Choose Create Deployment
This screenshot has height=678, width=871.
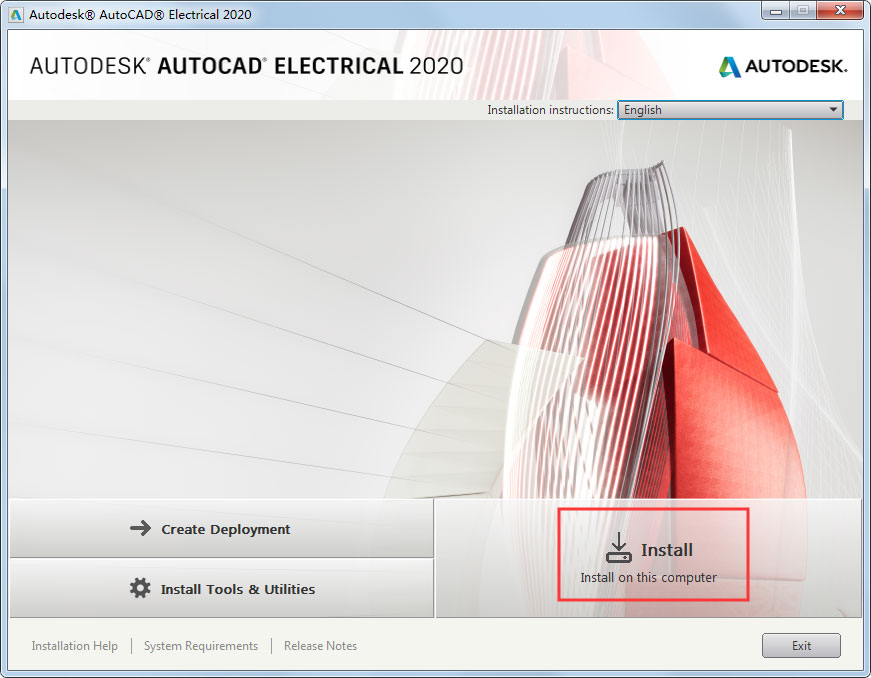222,528
